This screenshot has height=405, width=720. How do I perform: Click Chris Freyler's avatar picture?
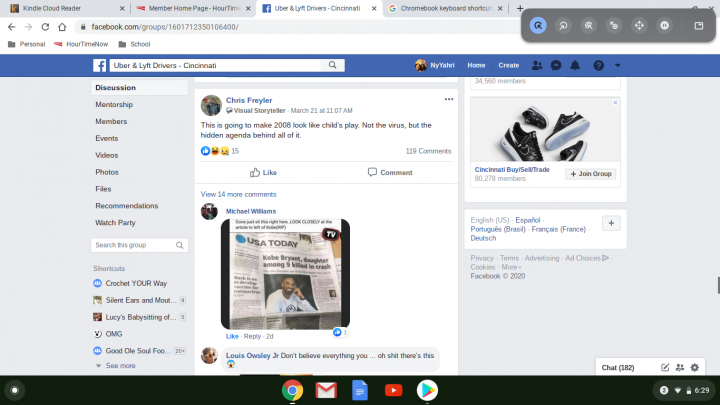[211, 106]
